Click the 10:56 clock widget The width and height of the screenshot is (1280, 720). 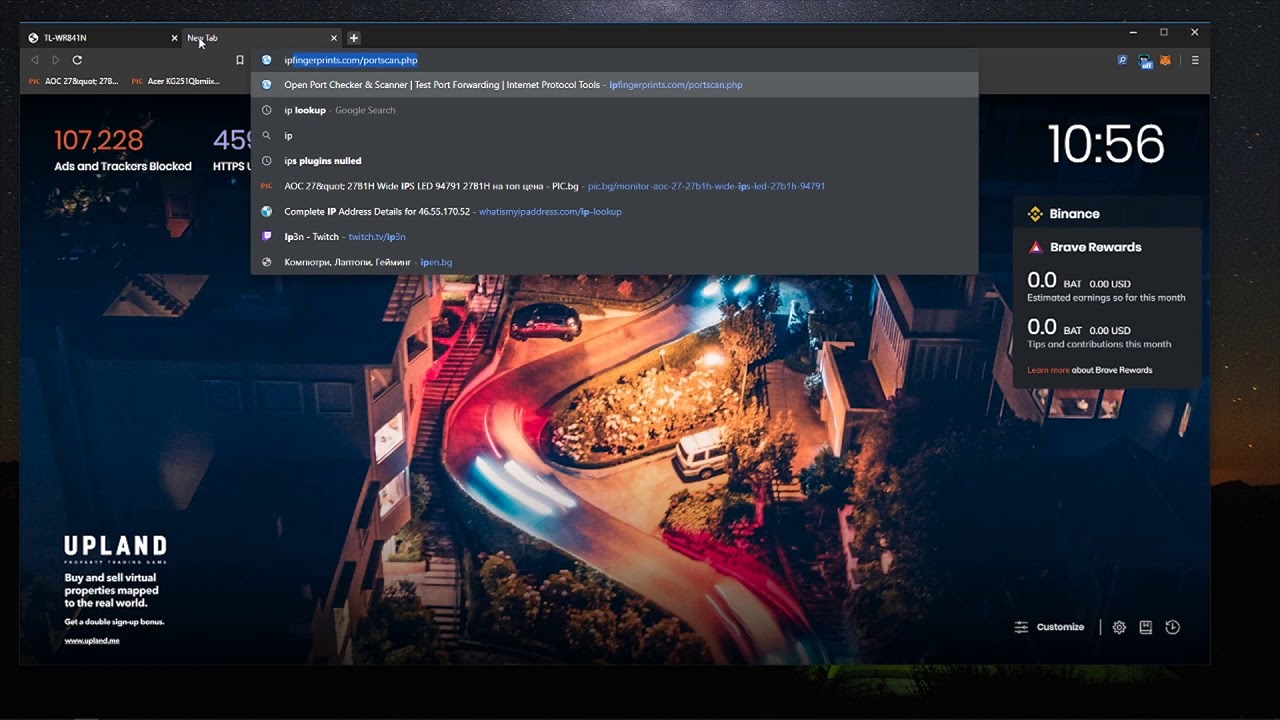click(x=1106, y=145)
